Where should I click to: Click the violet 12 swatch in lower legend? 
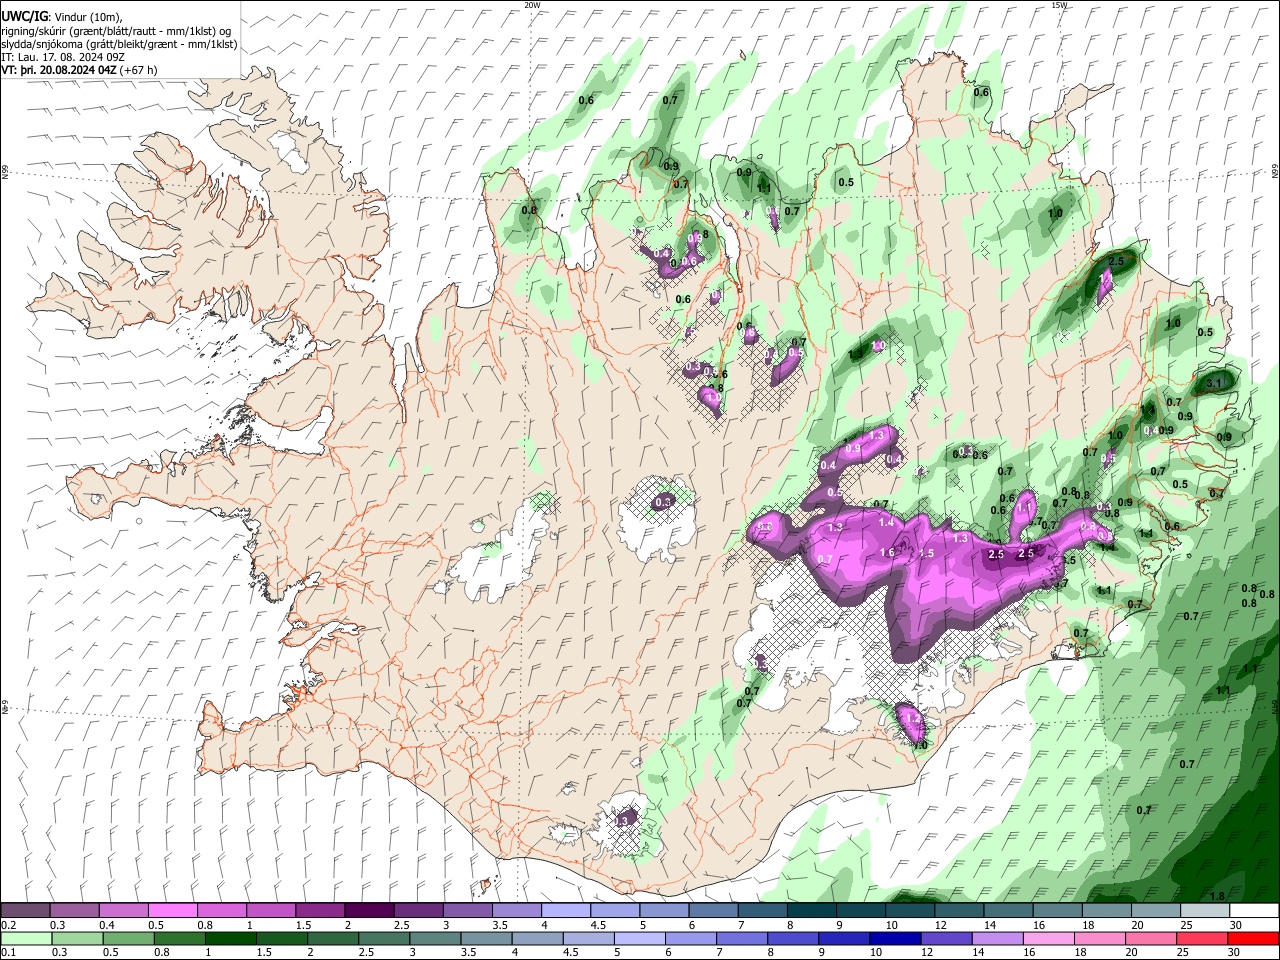tap(946, 939)
